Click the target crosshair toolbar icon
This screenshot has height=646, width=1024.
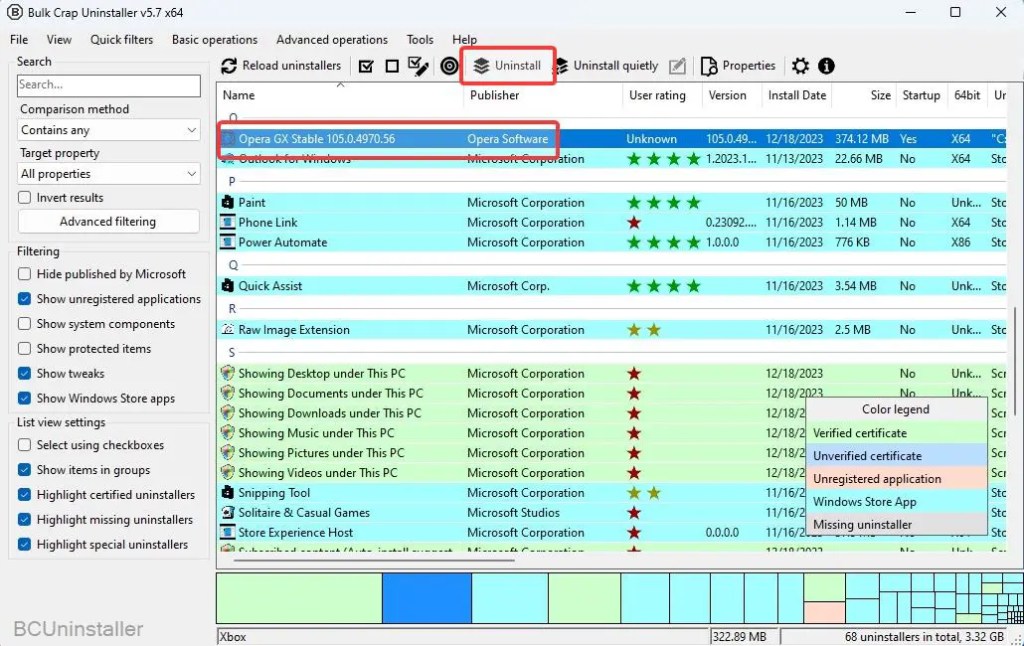click(x=449, y=66)
